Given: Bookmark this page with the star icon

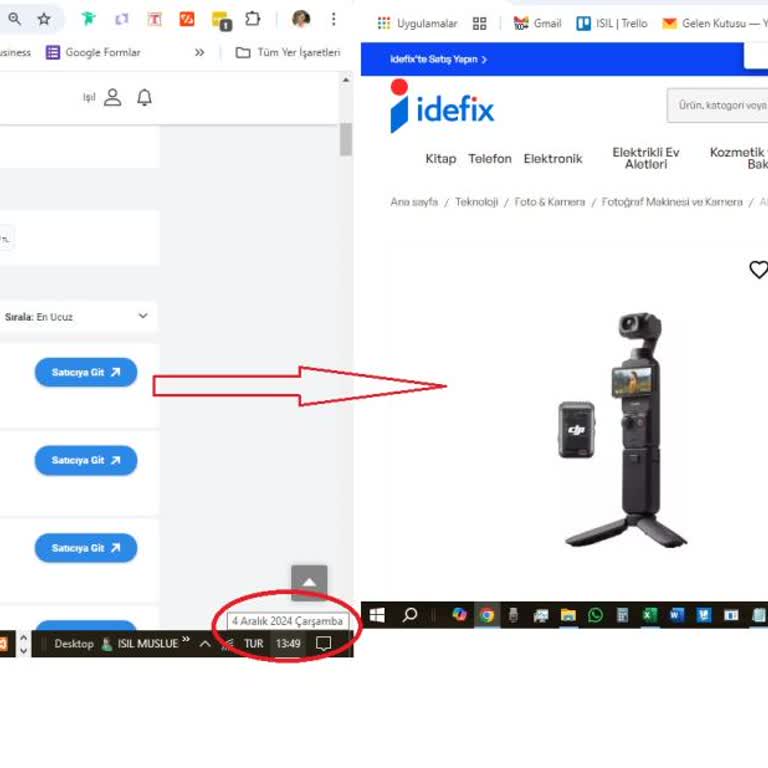Looking at the screenshot, I should [x=44, y=19].
